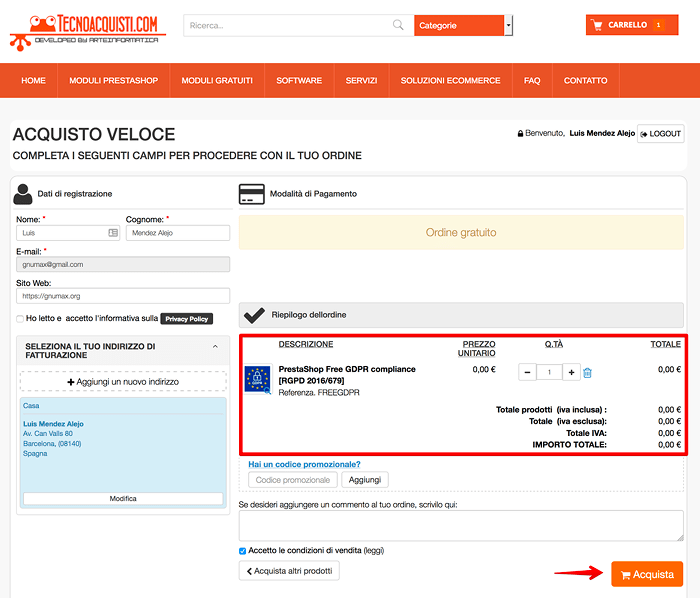
Task: Open SOFTWARE menu item
Action: pyautogui.click(x=299, y=80)
